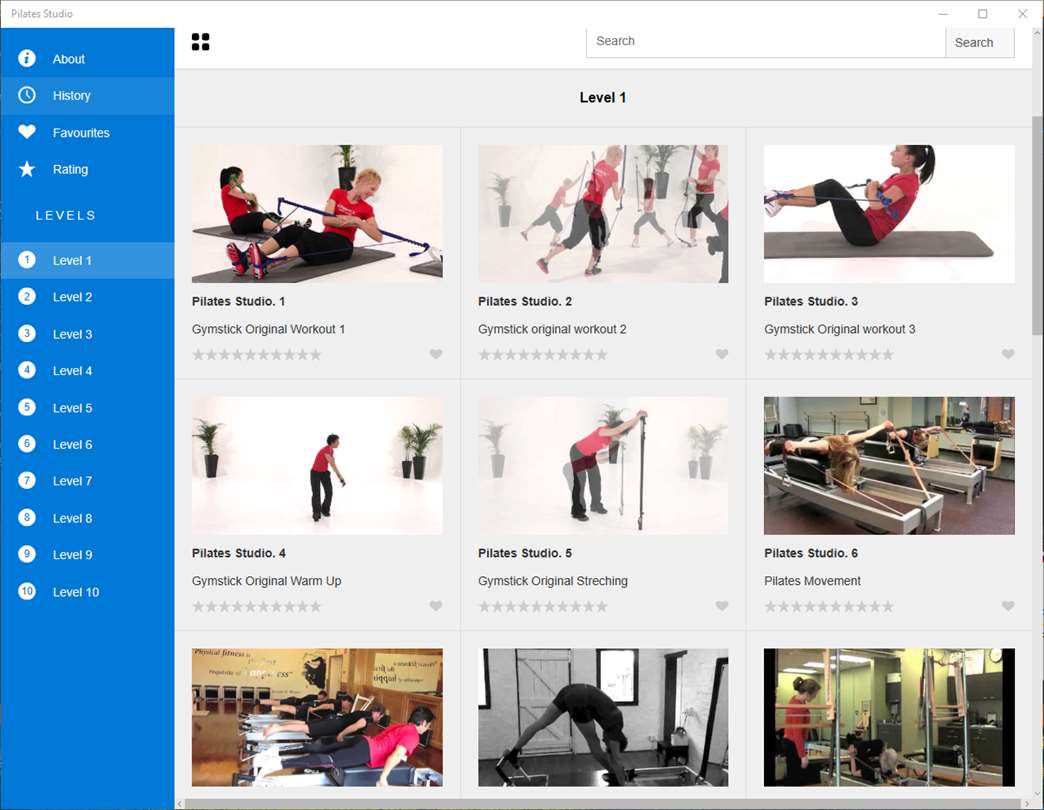1044x810 pixels.
Task: Set star rating on Pilates Movement video
Action: click(x=828, y=606)
